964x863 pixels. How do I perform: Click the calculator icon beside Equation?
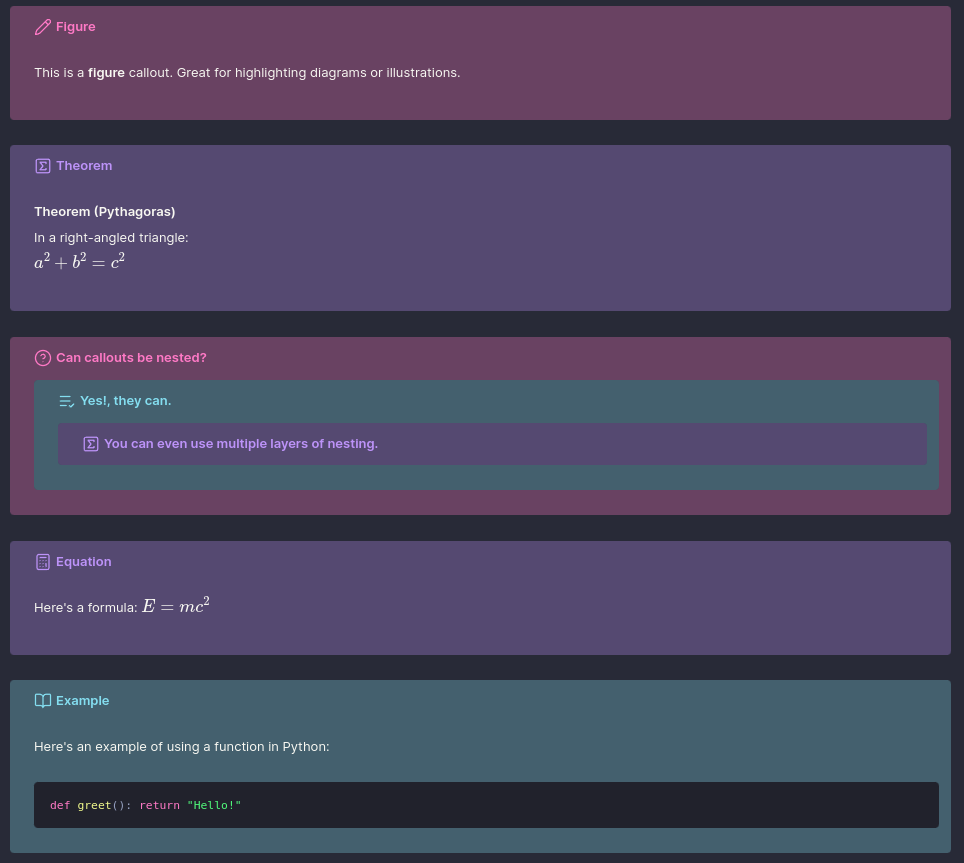(42, 562)
